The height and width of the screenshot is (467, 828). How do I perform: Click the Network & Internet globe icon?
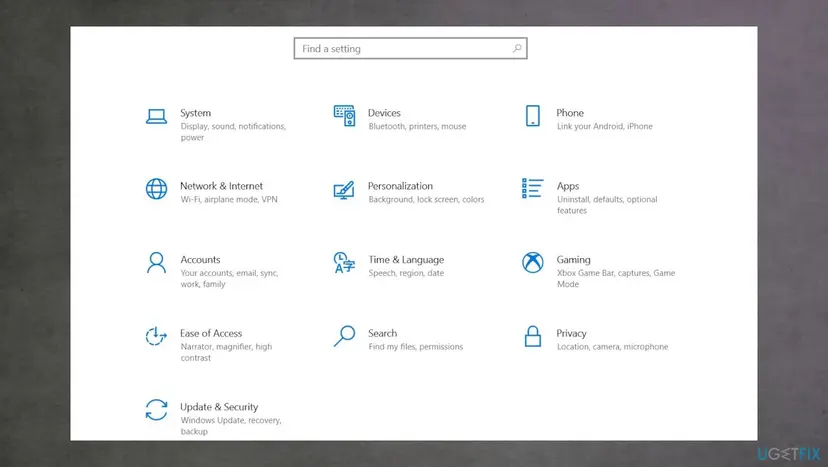(156, 189)
